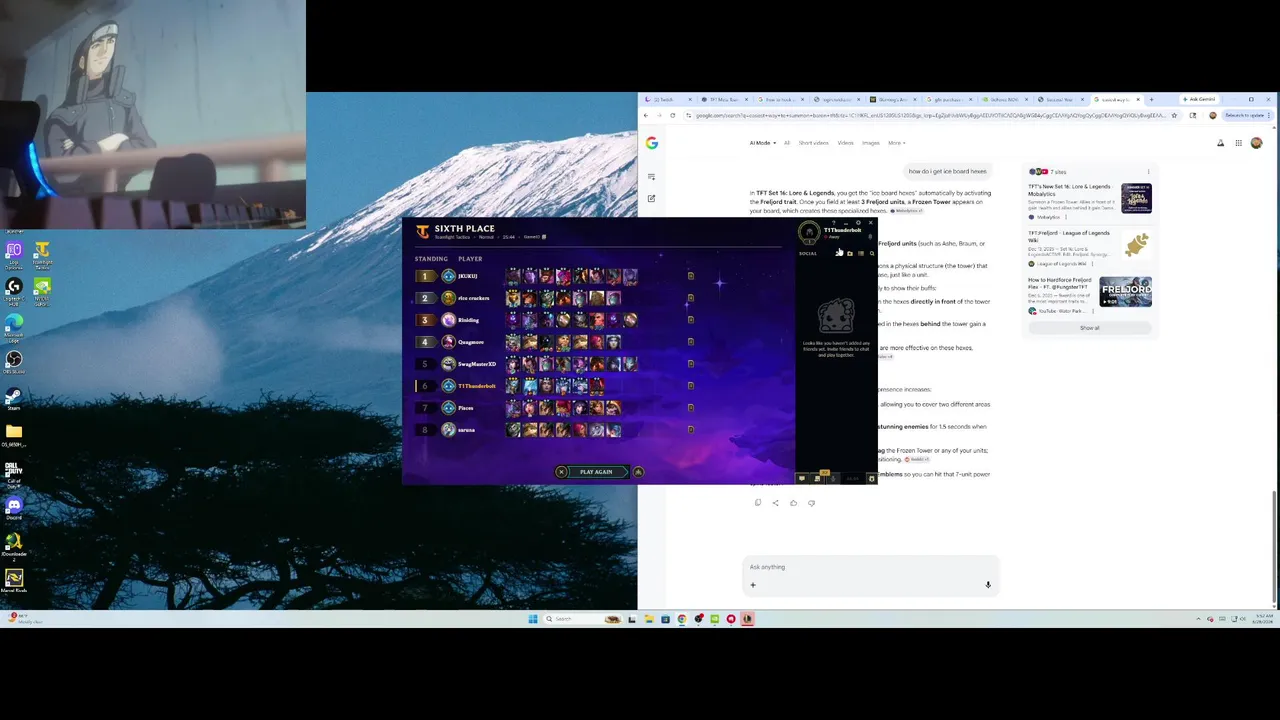Open chat icon at social panel bottom
Viewport: 1280px width, 720px height.
[x=802, y=478]
